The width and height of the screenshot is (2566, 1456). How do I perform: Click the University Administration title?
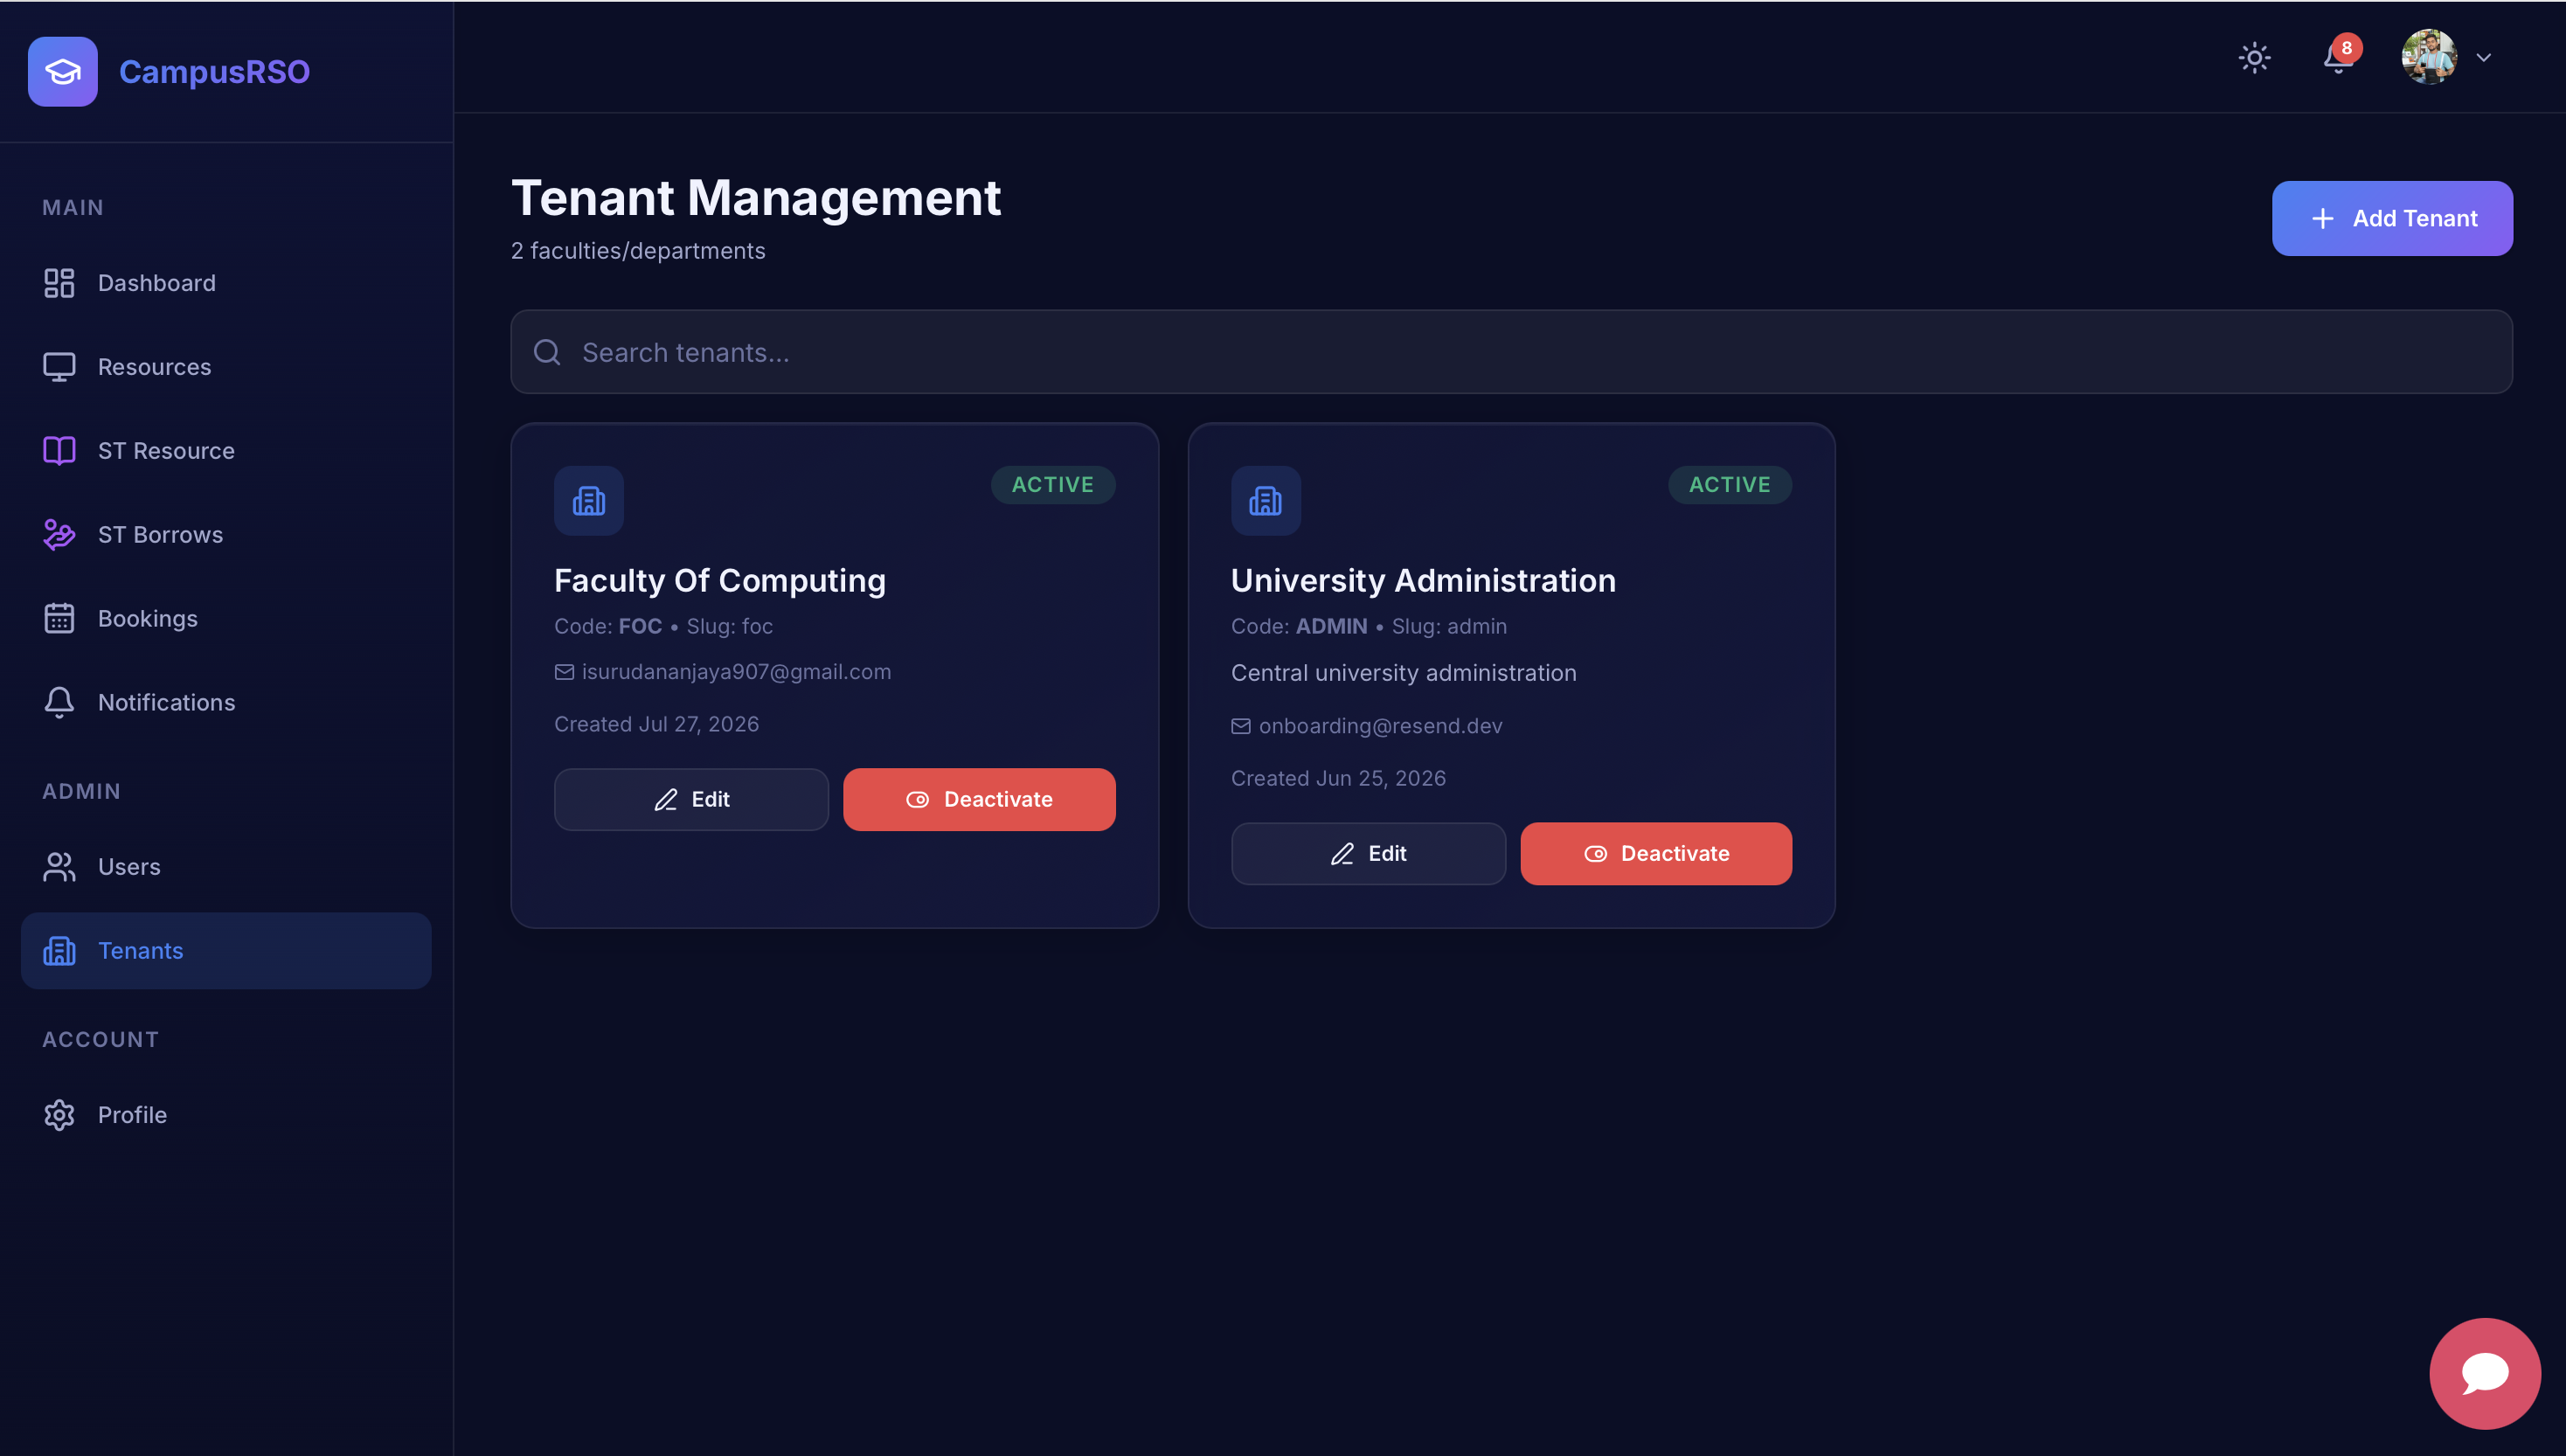coord(1423,580)
